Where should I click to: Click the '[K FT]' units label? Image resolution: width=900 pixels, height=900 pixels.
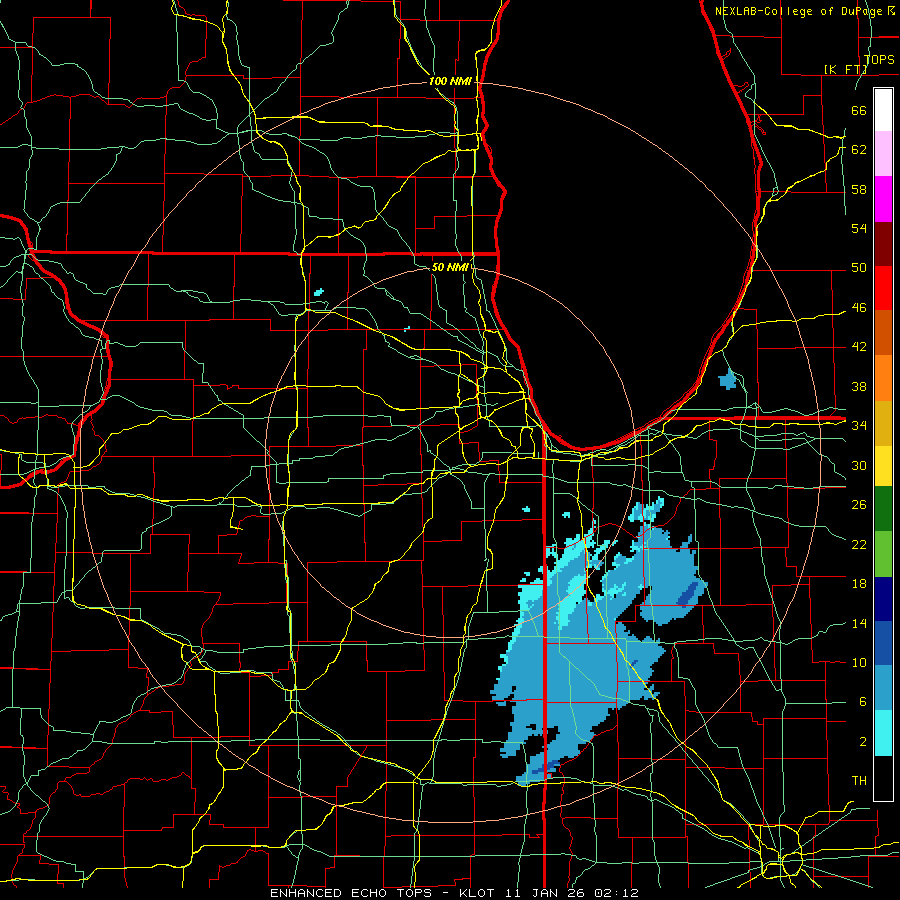click(846, 69)
